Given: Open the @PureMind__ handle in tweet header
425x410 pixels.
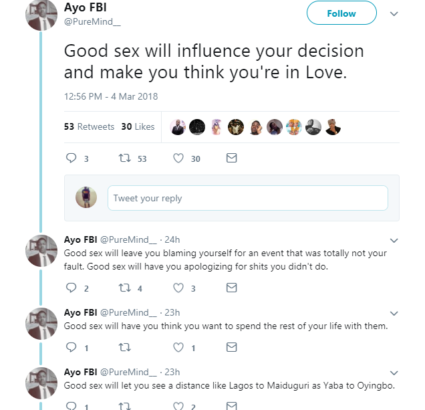Looking at the screenshot, I should pyautogui.click(x=92, y=22).
